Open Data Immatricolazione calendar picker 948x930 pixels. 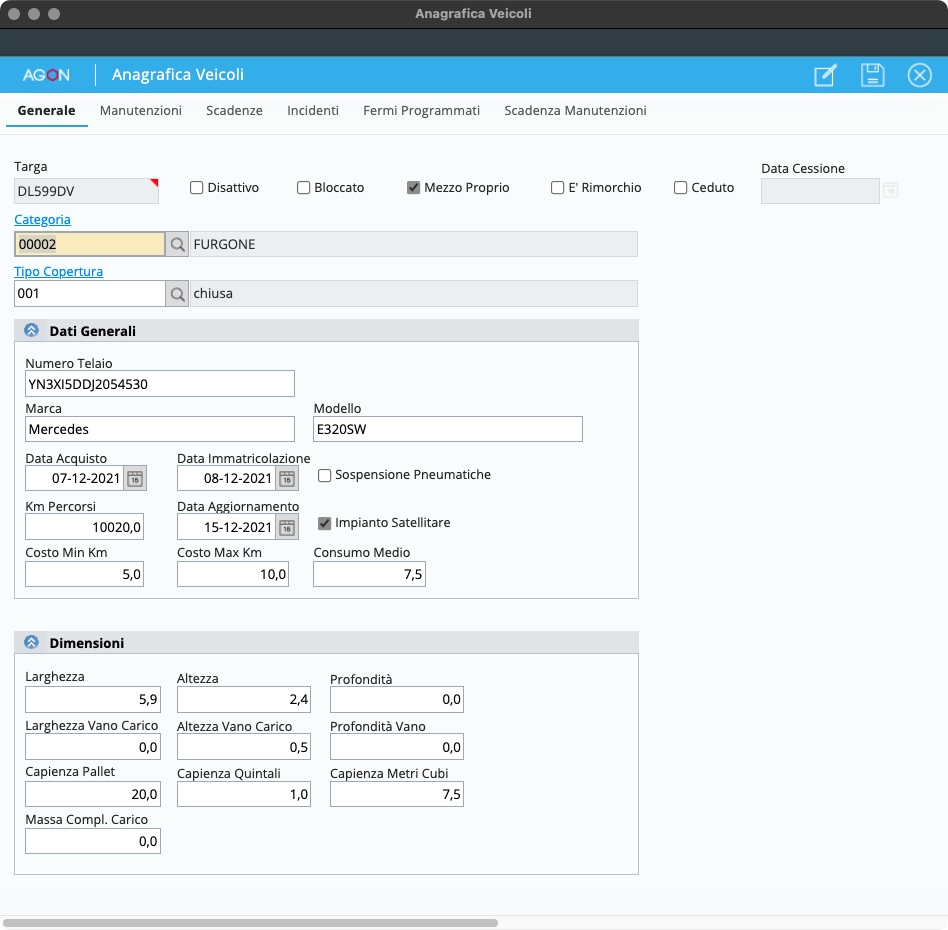(287, 478)
